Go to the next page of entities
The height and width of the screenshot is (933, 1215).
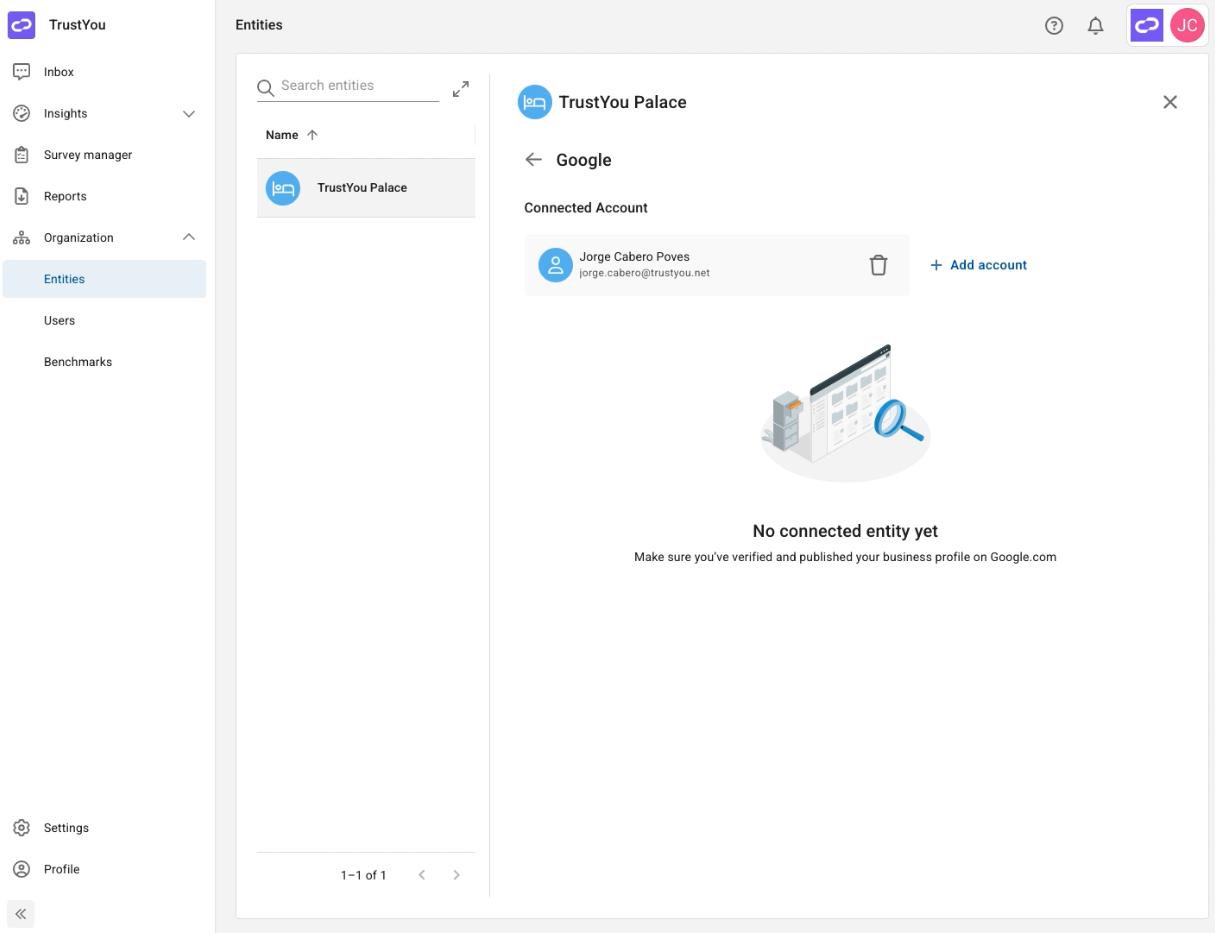[457, 875]
